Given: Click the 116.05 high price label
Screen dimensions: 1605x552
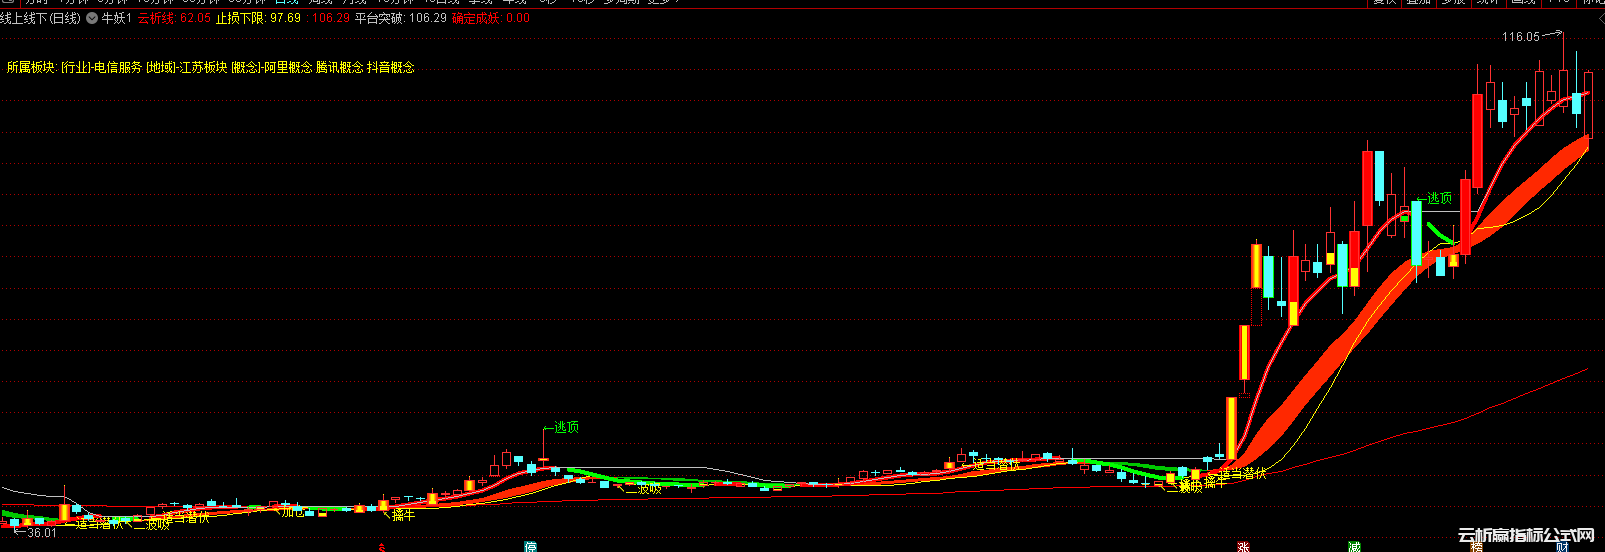Looking at the screenshot, I should point(1520,37).
